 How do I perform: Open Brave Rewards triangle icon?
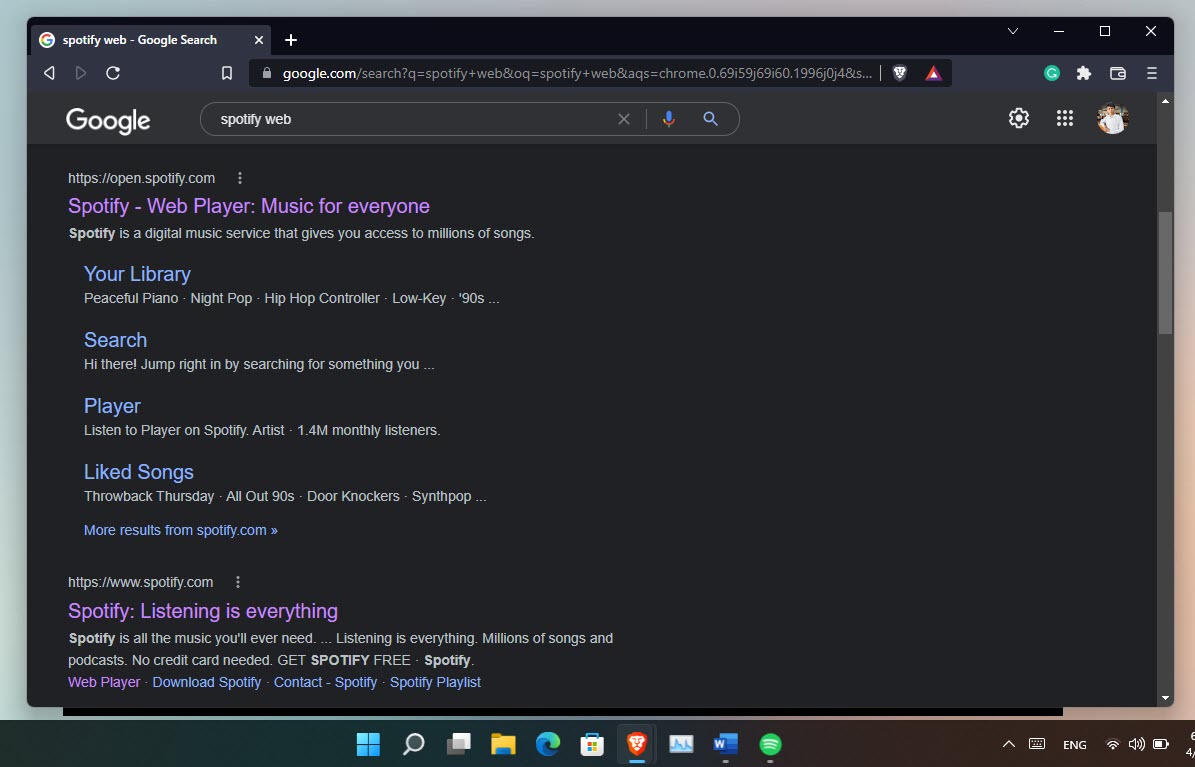(934, 73)
